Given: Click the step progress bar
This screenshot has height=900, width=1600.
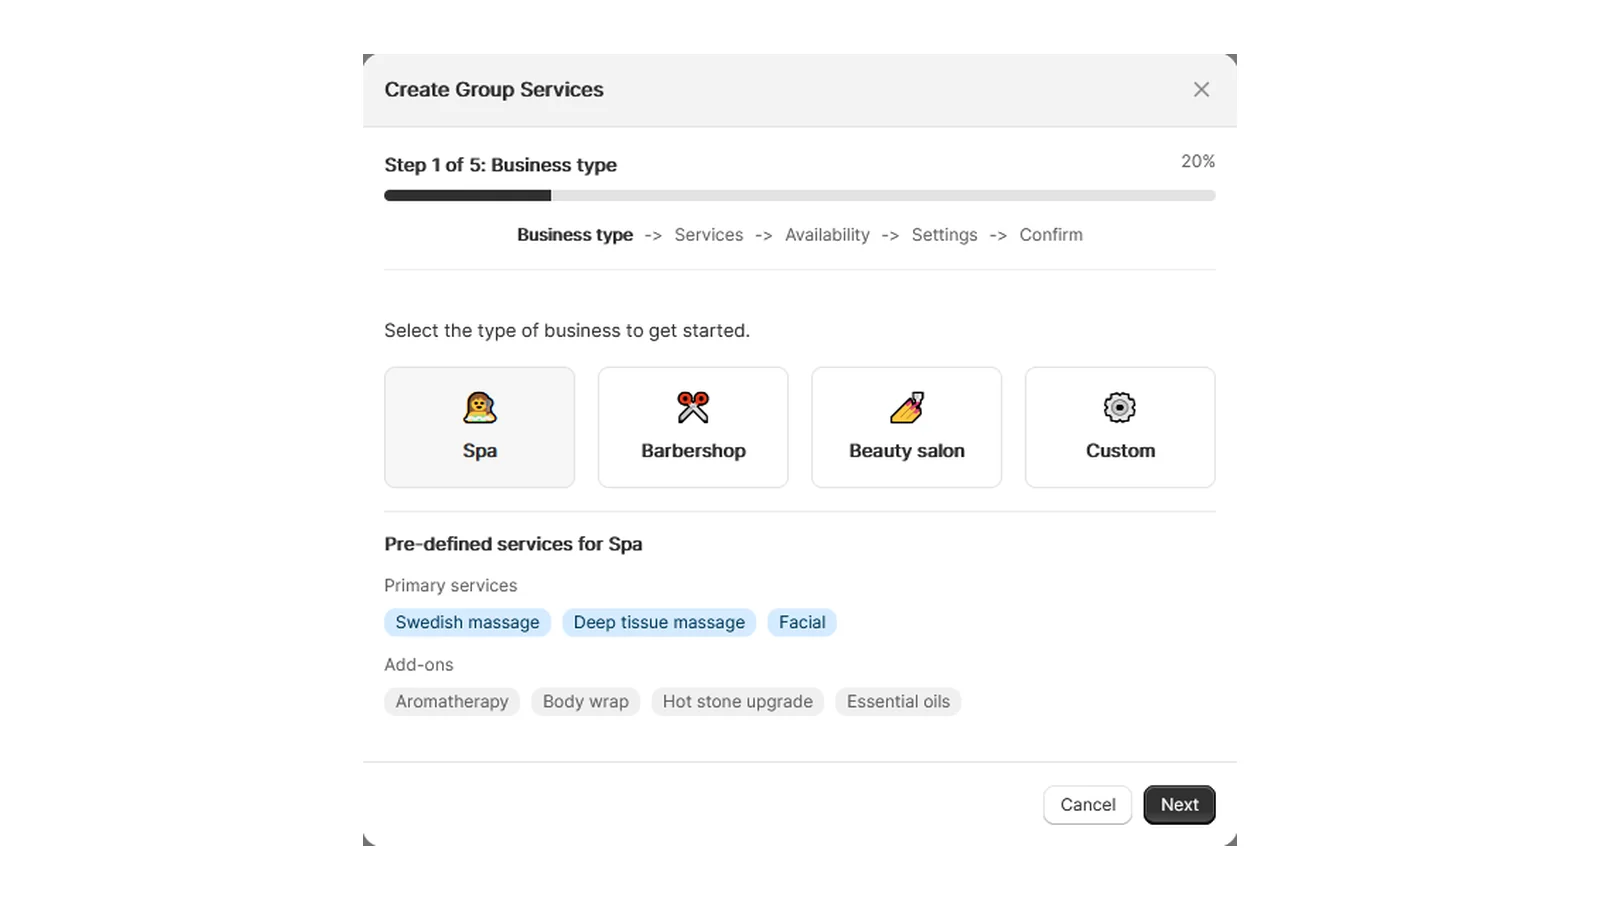Looking at the screenshot, I should click(x=799, y=195).
